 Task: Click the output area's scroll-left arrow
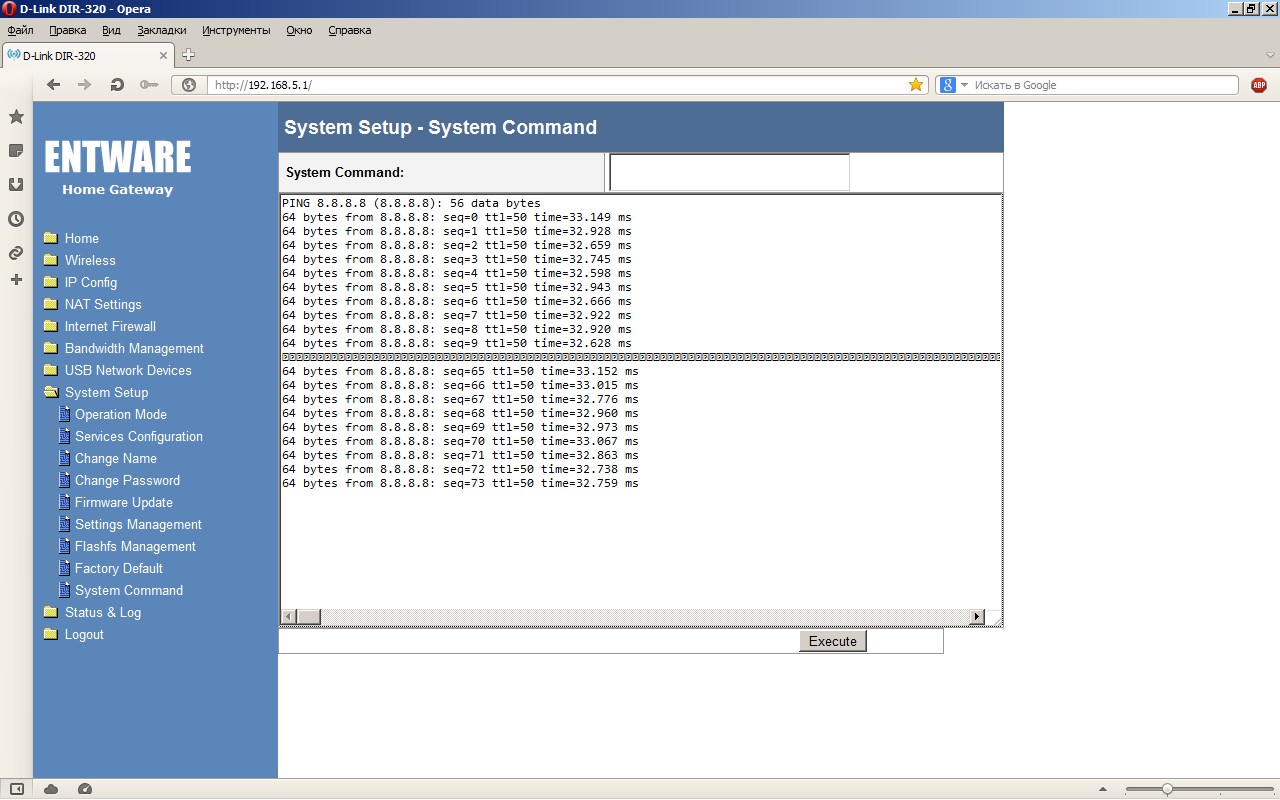click(289, 617)
